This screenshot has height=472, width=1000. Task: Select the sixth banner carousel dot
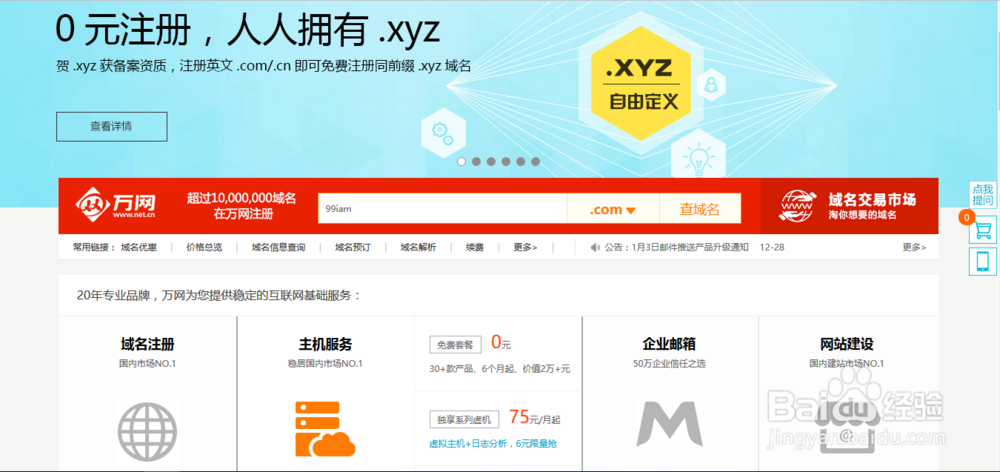tap(535, 161)
